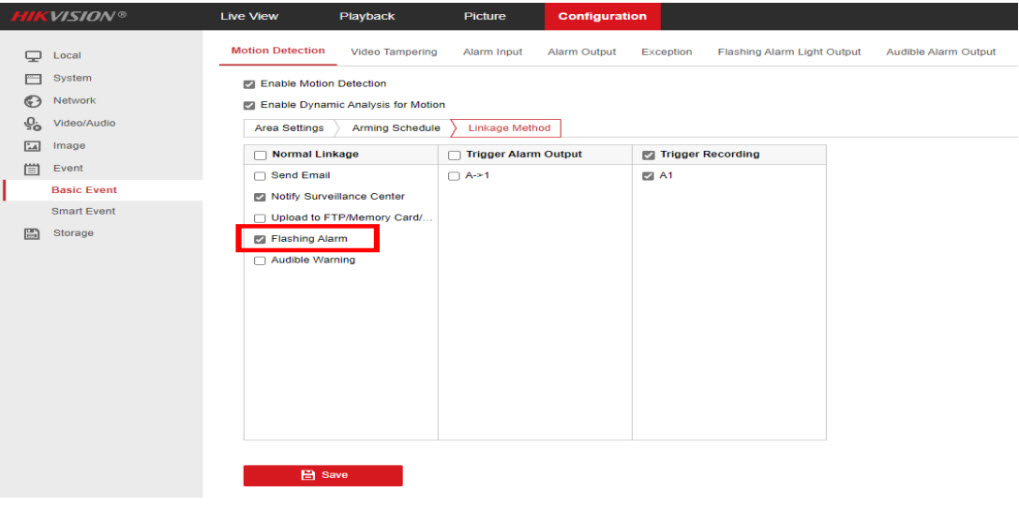The image size is (1019, 505).
Task: Disable the Enable Motion Detection checkbox
Action: [249, 84]
